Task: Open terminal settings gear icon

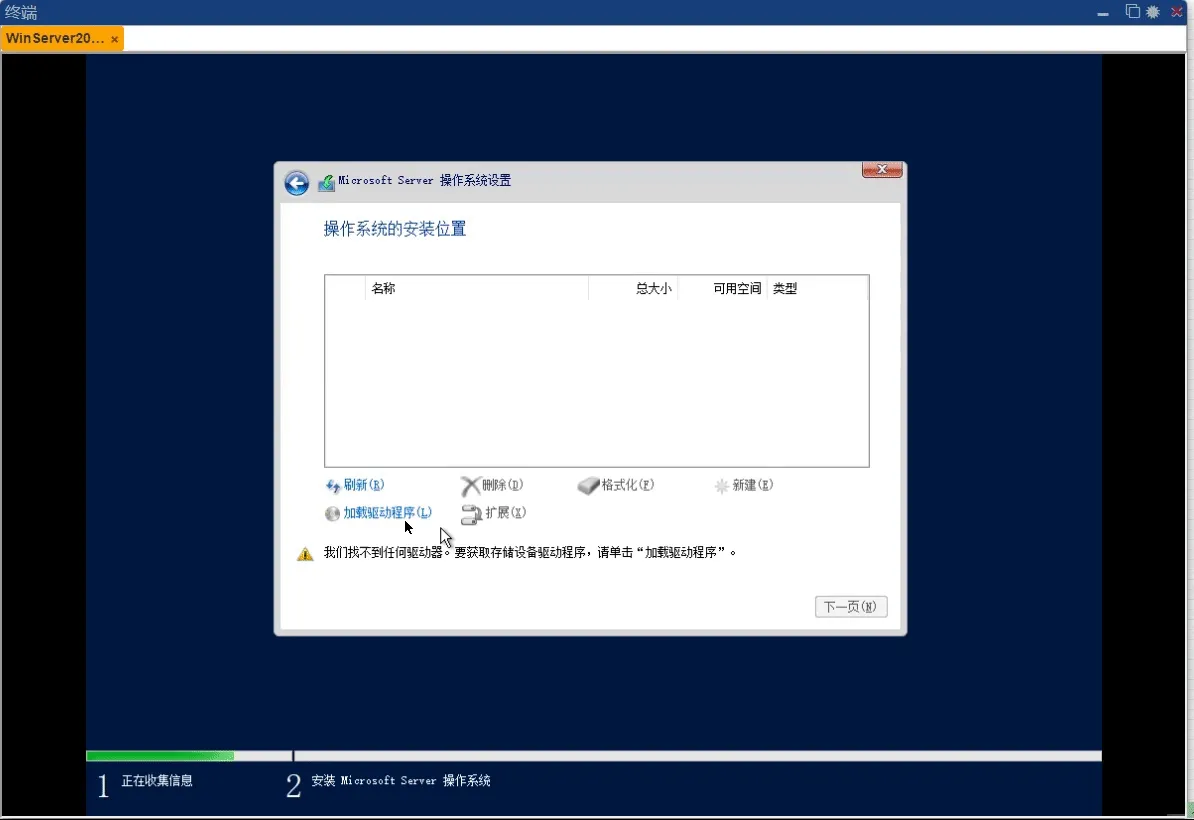Action: coord(1153,12)
